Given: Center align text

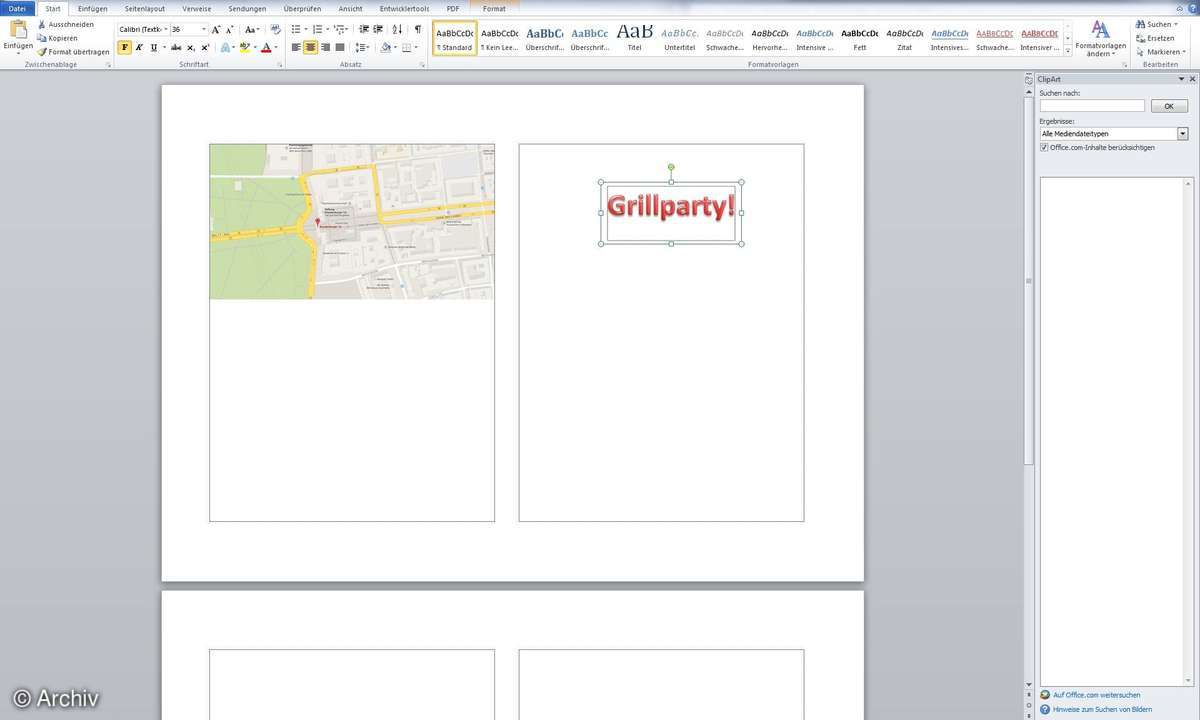Looking at the screenshot, I should click(x=310, y=47).
